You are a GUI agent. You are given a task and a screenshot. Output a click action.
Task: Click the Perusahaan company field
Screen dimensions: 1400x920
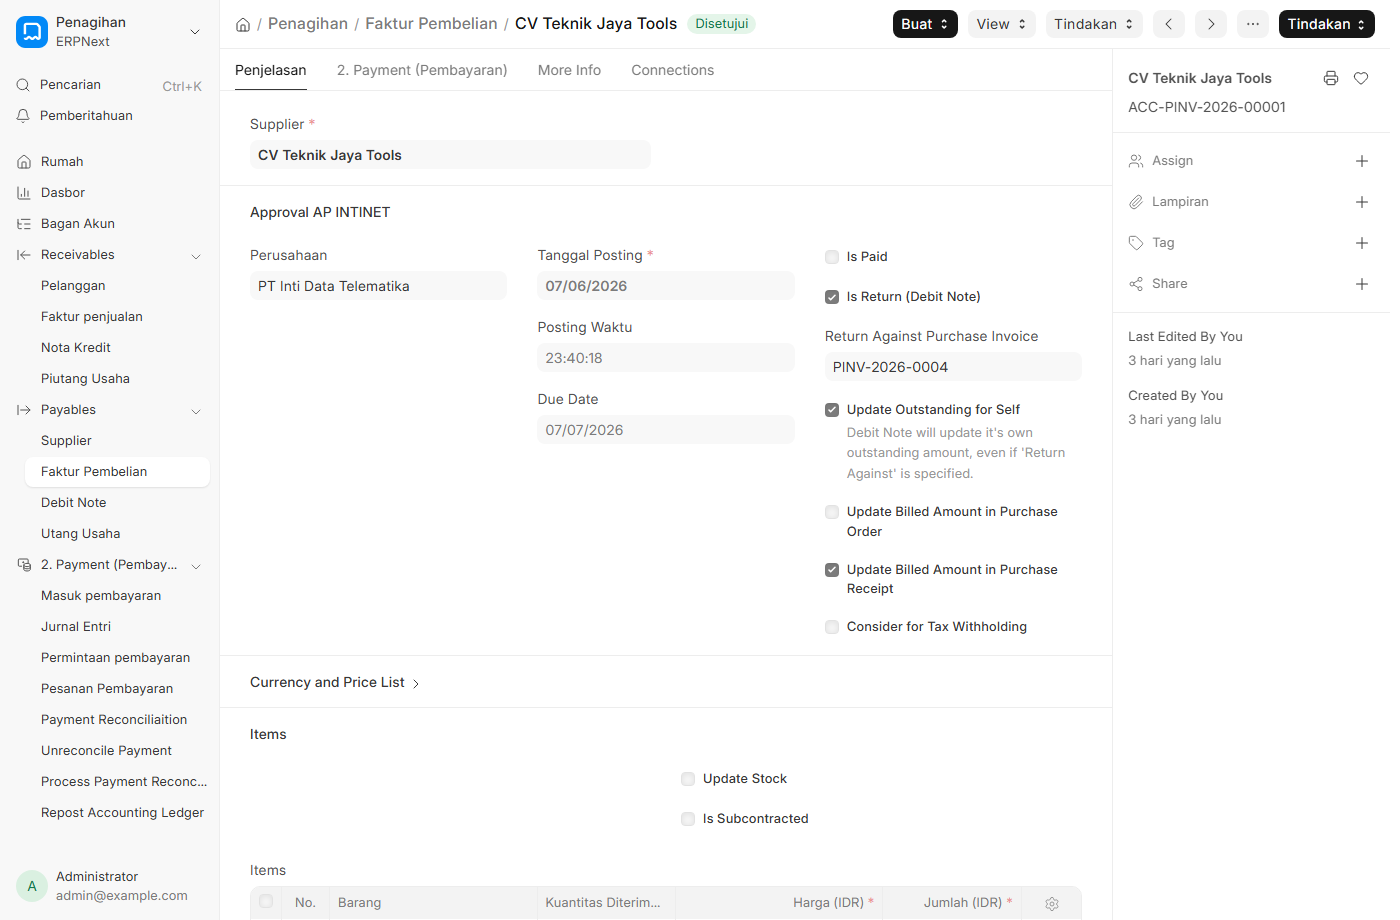coord(378,286)
